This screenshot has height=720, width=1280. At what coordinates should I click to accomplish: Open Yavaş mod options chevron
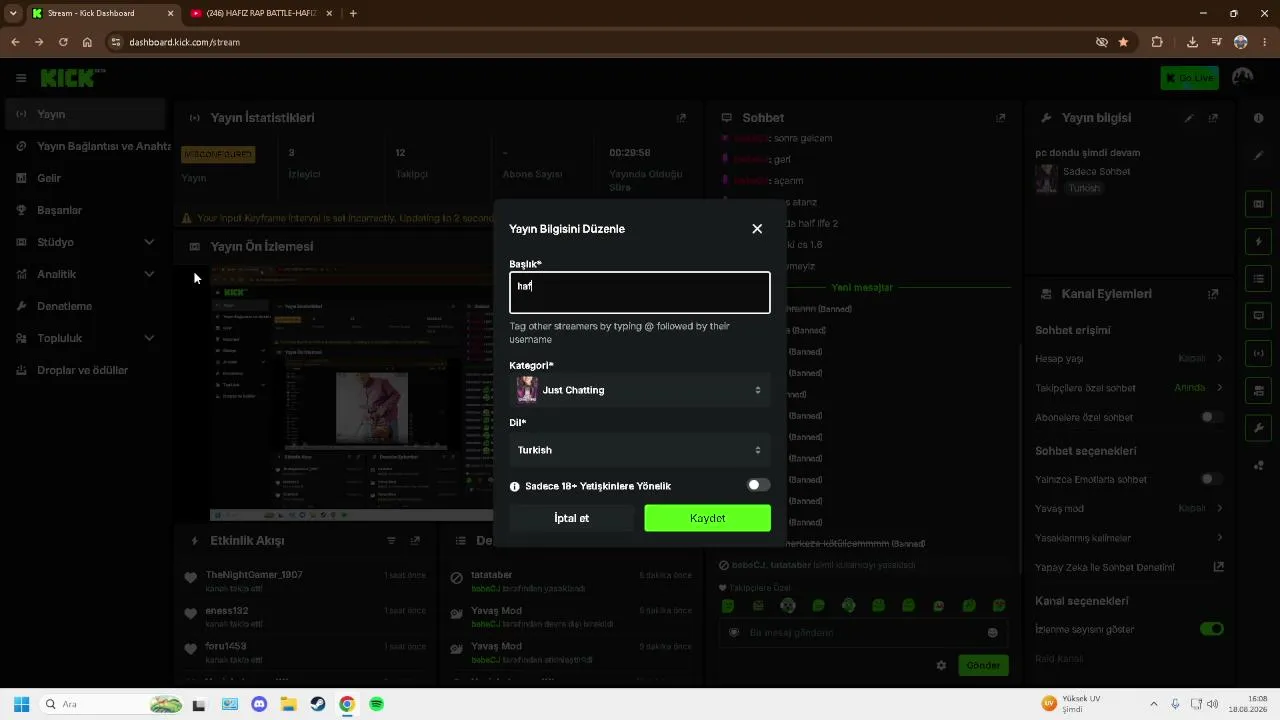click(x=1219, y=508)
